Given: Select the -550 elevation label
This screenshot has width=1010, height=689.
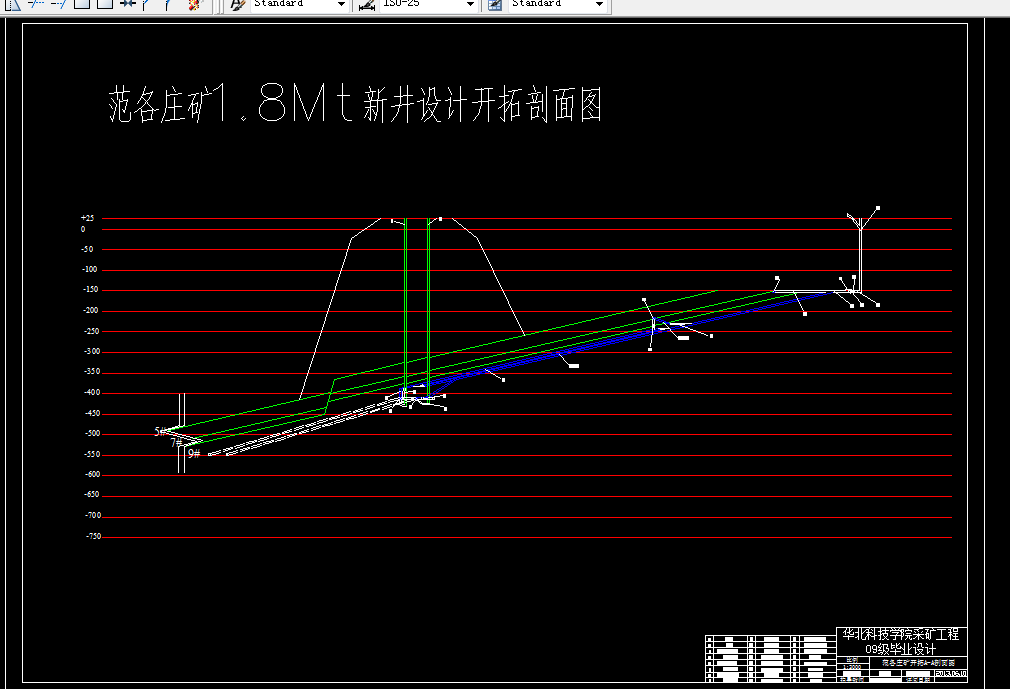Looking at the screenshot, I should tap(92, 454).
